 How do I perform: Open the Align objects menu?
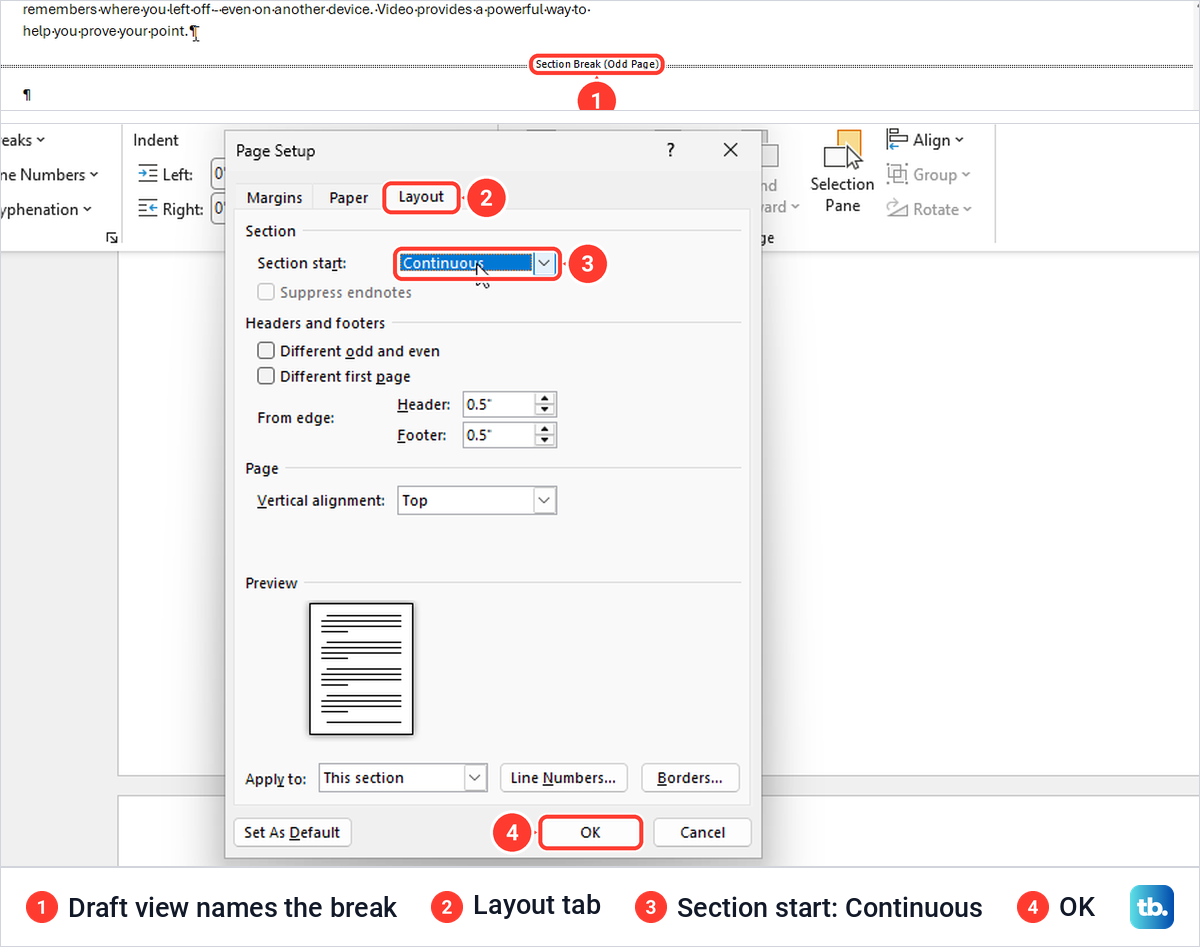tap(925, 140)
